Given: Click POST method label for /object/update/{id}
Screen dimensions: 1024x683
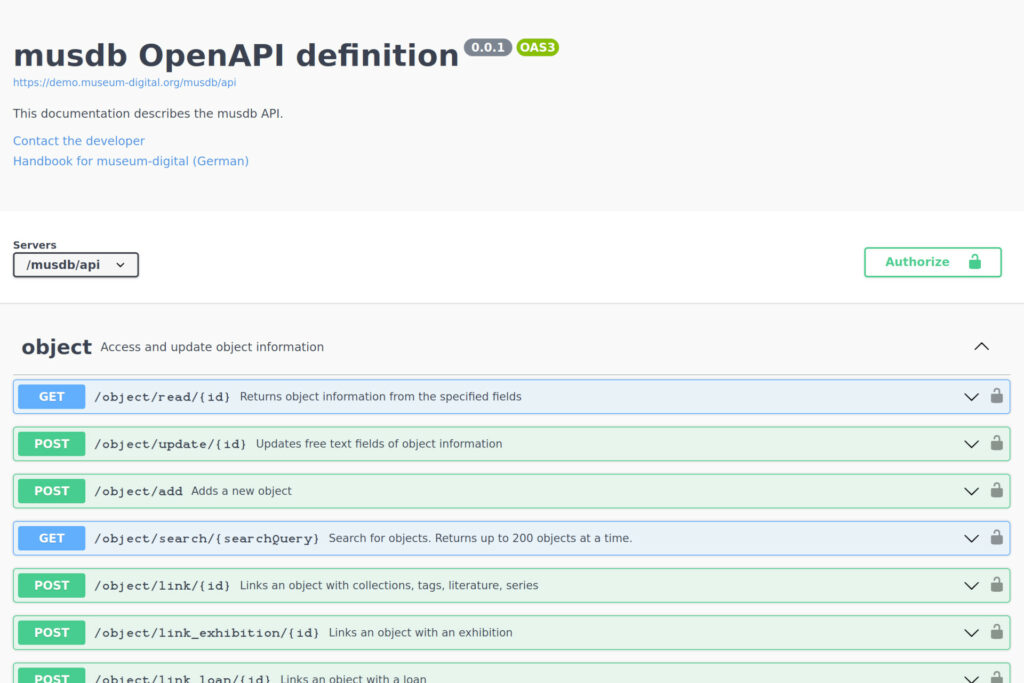Looking at the screenshot, I should 52,444.
